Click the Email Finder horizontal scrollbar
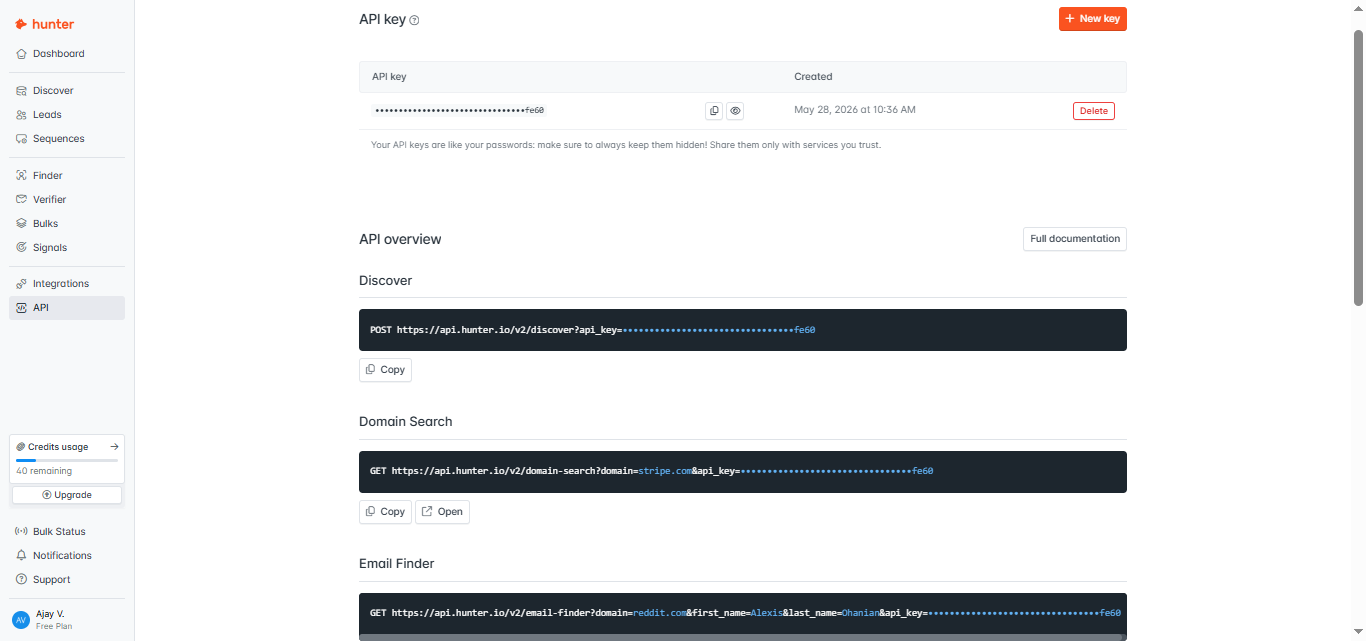This screenshot has width=1366, height=641. tap(740, 637)
